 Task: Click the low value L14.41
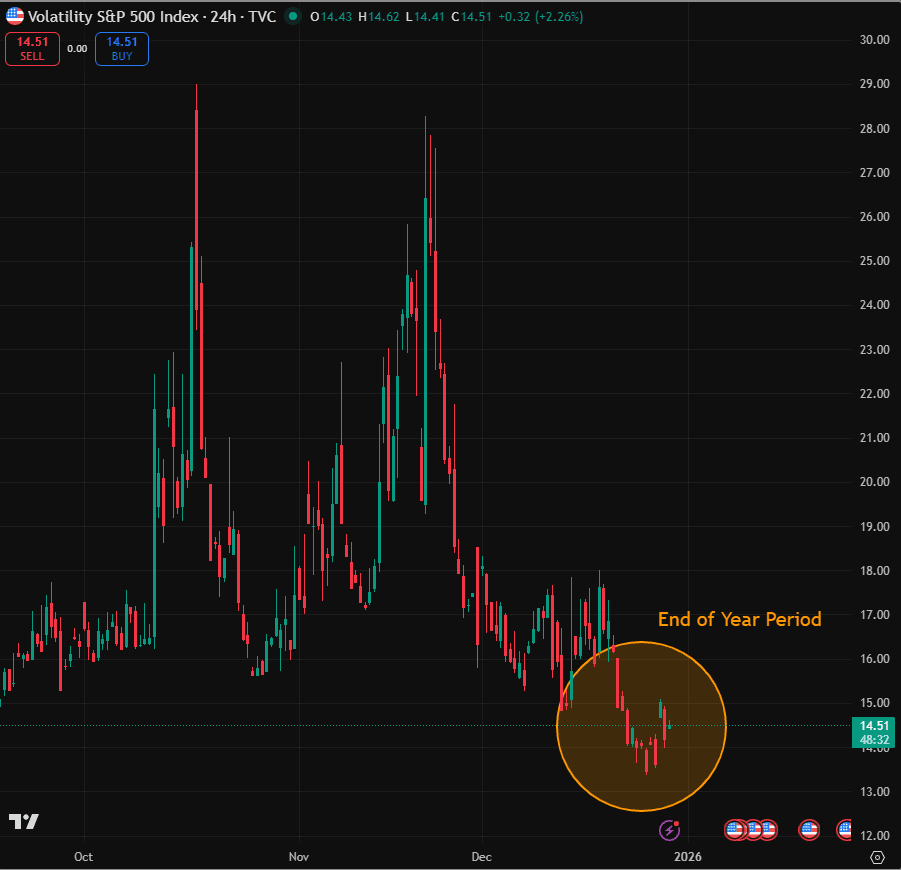[425, 17]
